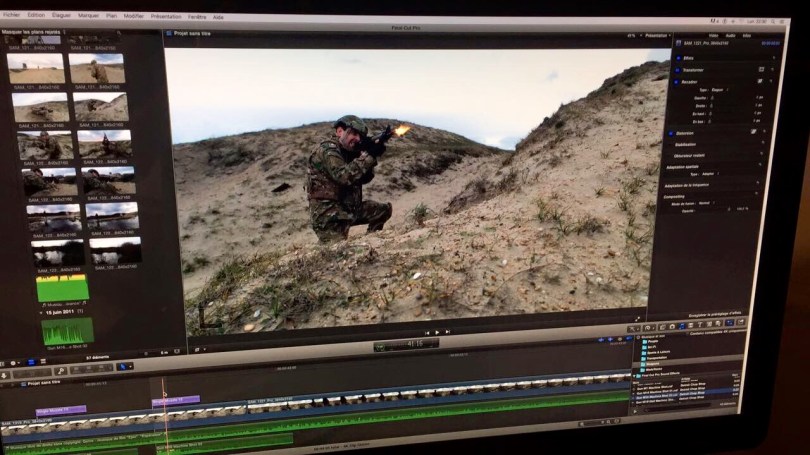Select the green audio waveform clip in browser
Screen dimensions: 810x455
(62, 288)
